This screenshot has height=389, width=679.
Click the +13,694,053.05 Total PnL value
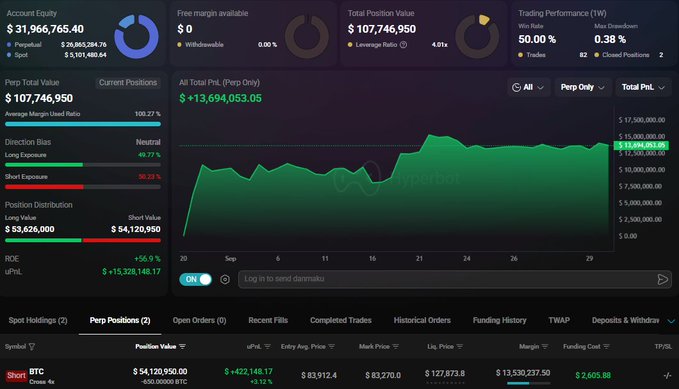[x=220, y=98]
